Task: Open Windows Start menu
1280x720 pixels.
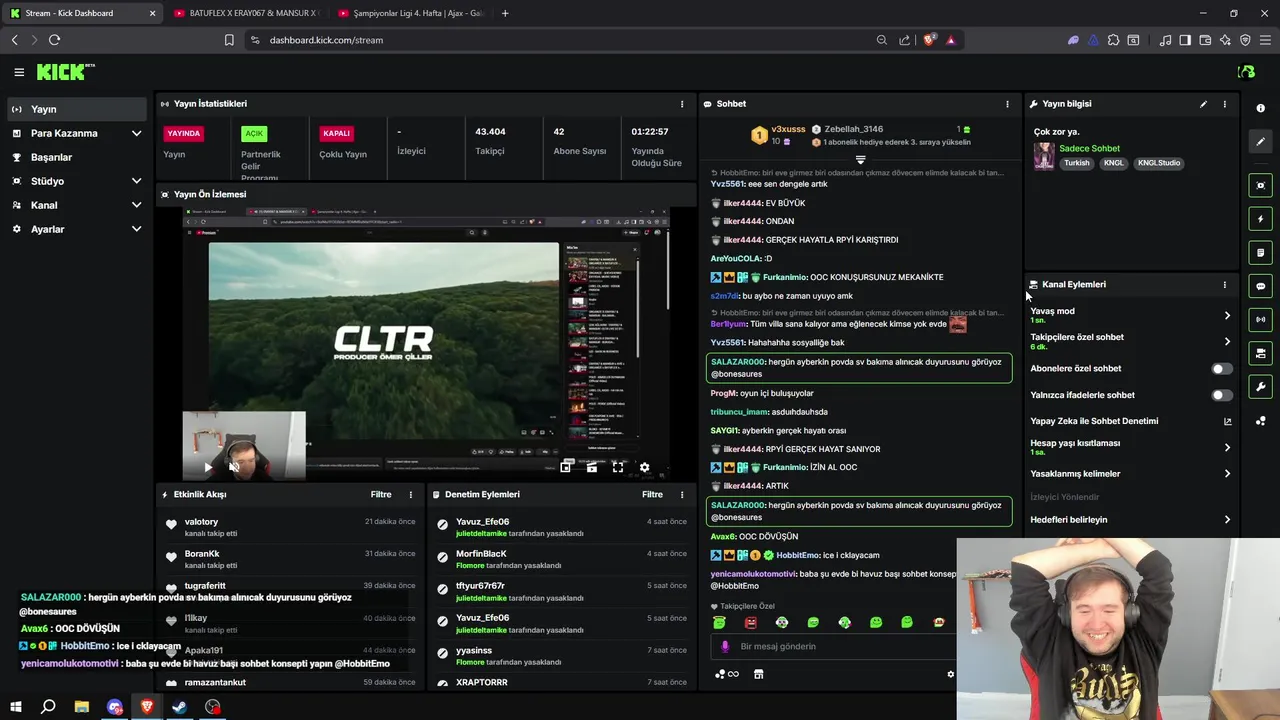Action: (16, 707)
